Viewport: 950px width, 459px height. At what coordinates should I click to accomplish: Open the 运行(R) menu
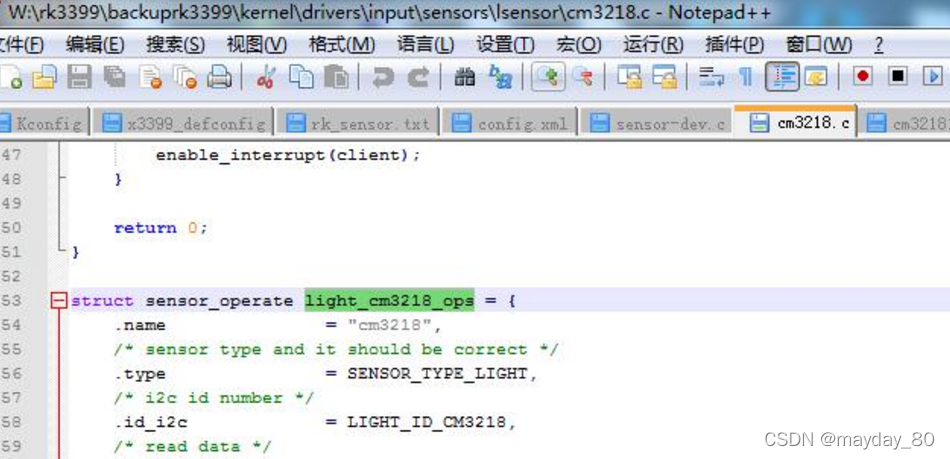653,45
